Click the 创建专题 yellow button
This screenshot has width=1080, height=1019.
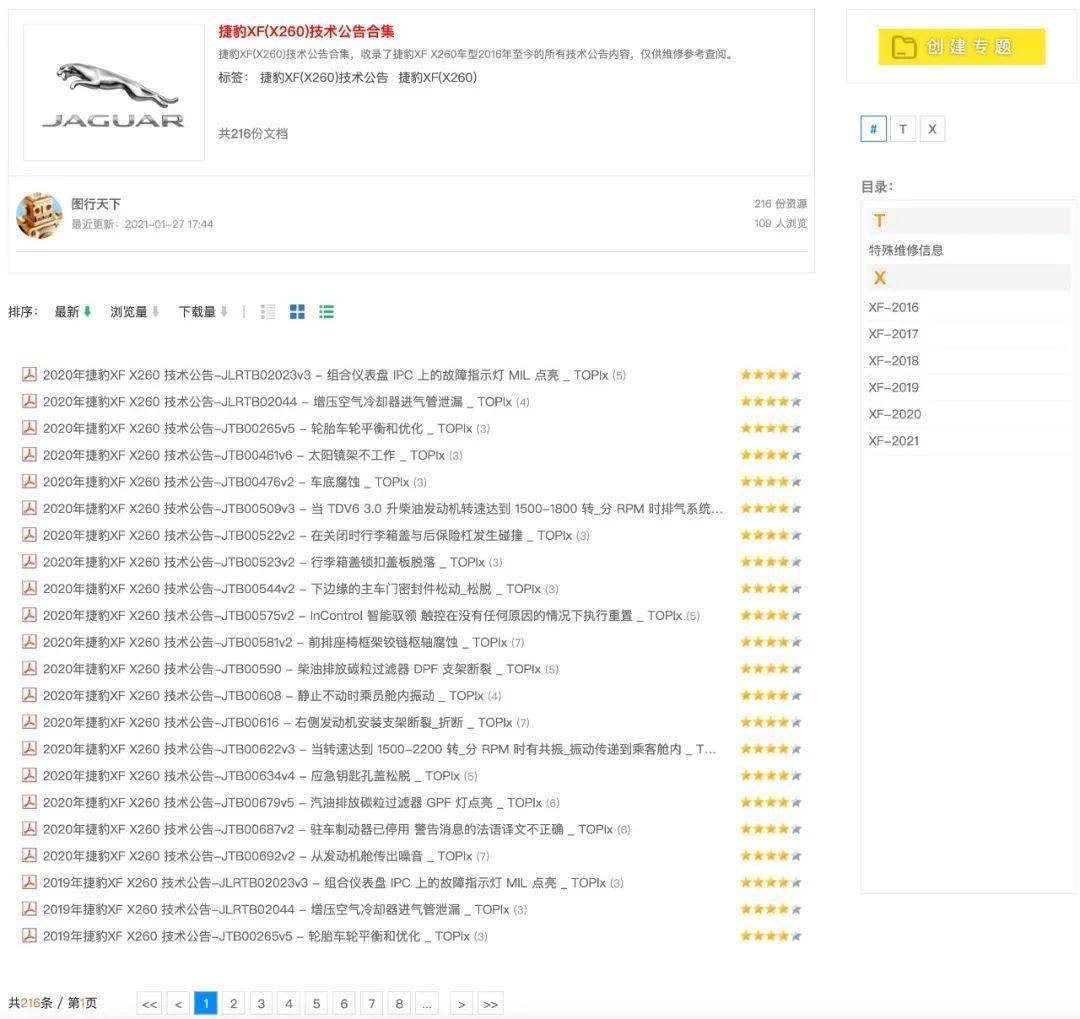tap(961, 47)
